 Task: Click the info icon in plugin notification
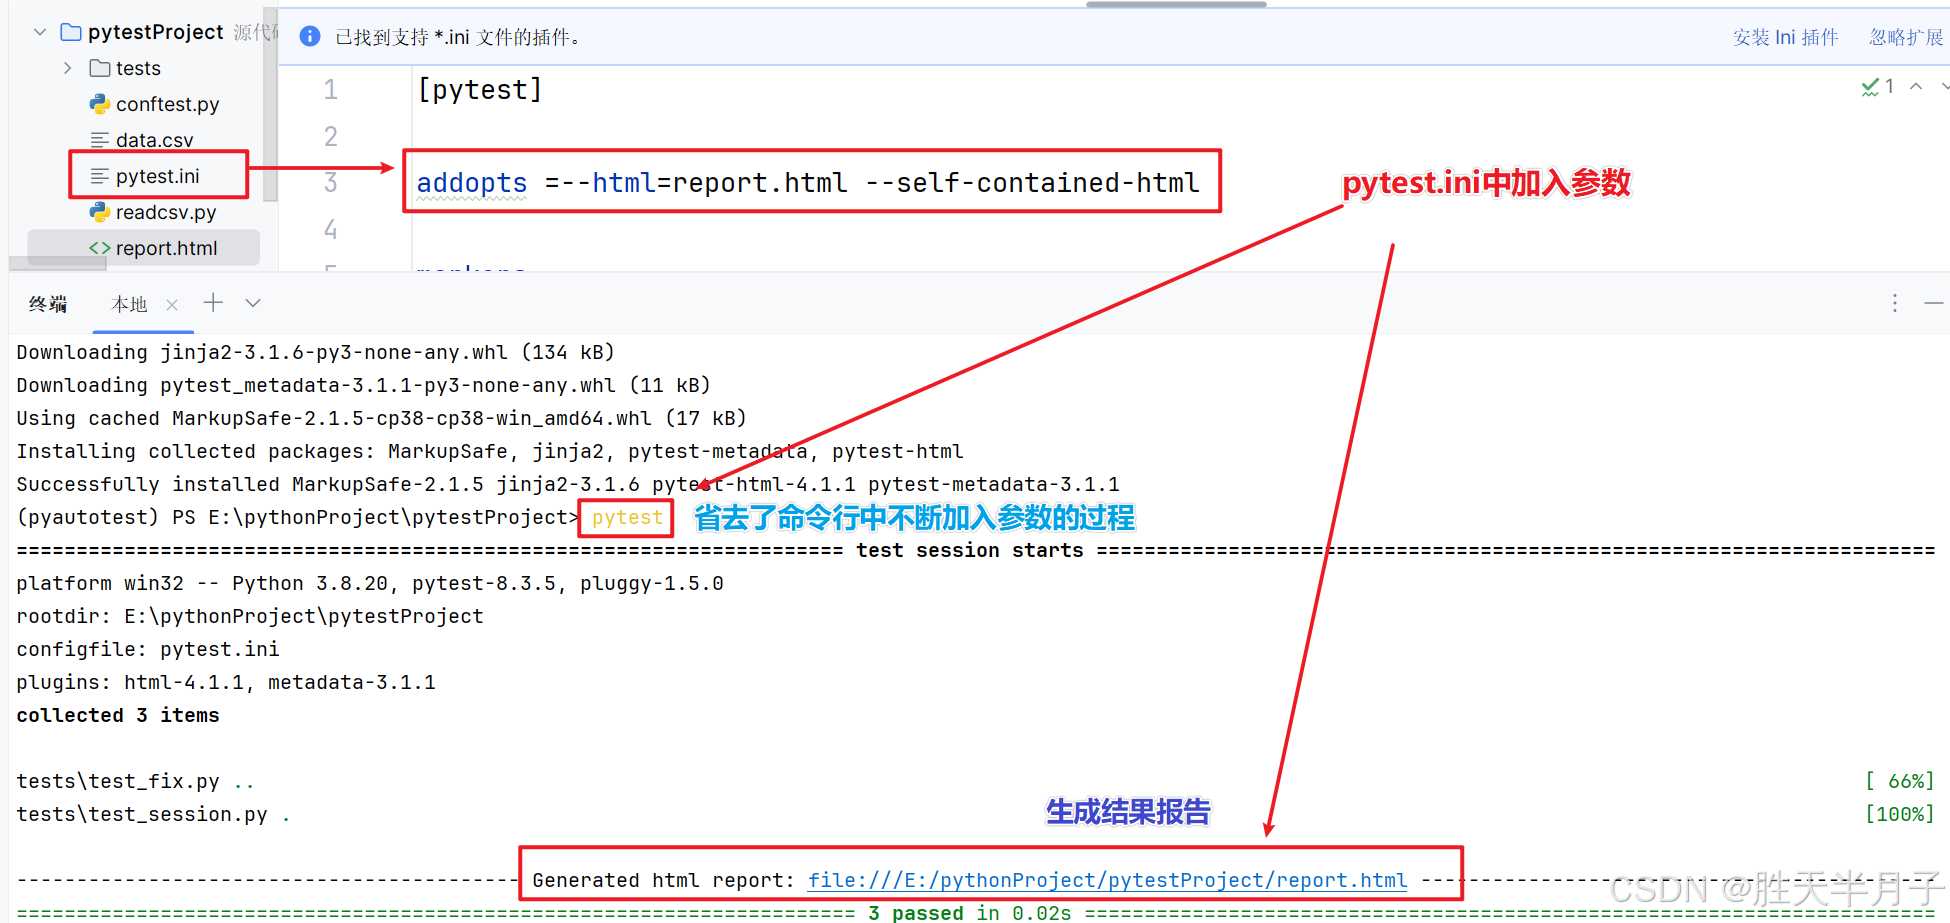pos(310,37)
